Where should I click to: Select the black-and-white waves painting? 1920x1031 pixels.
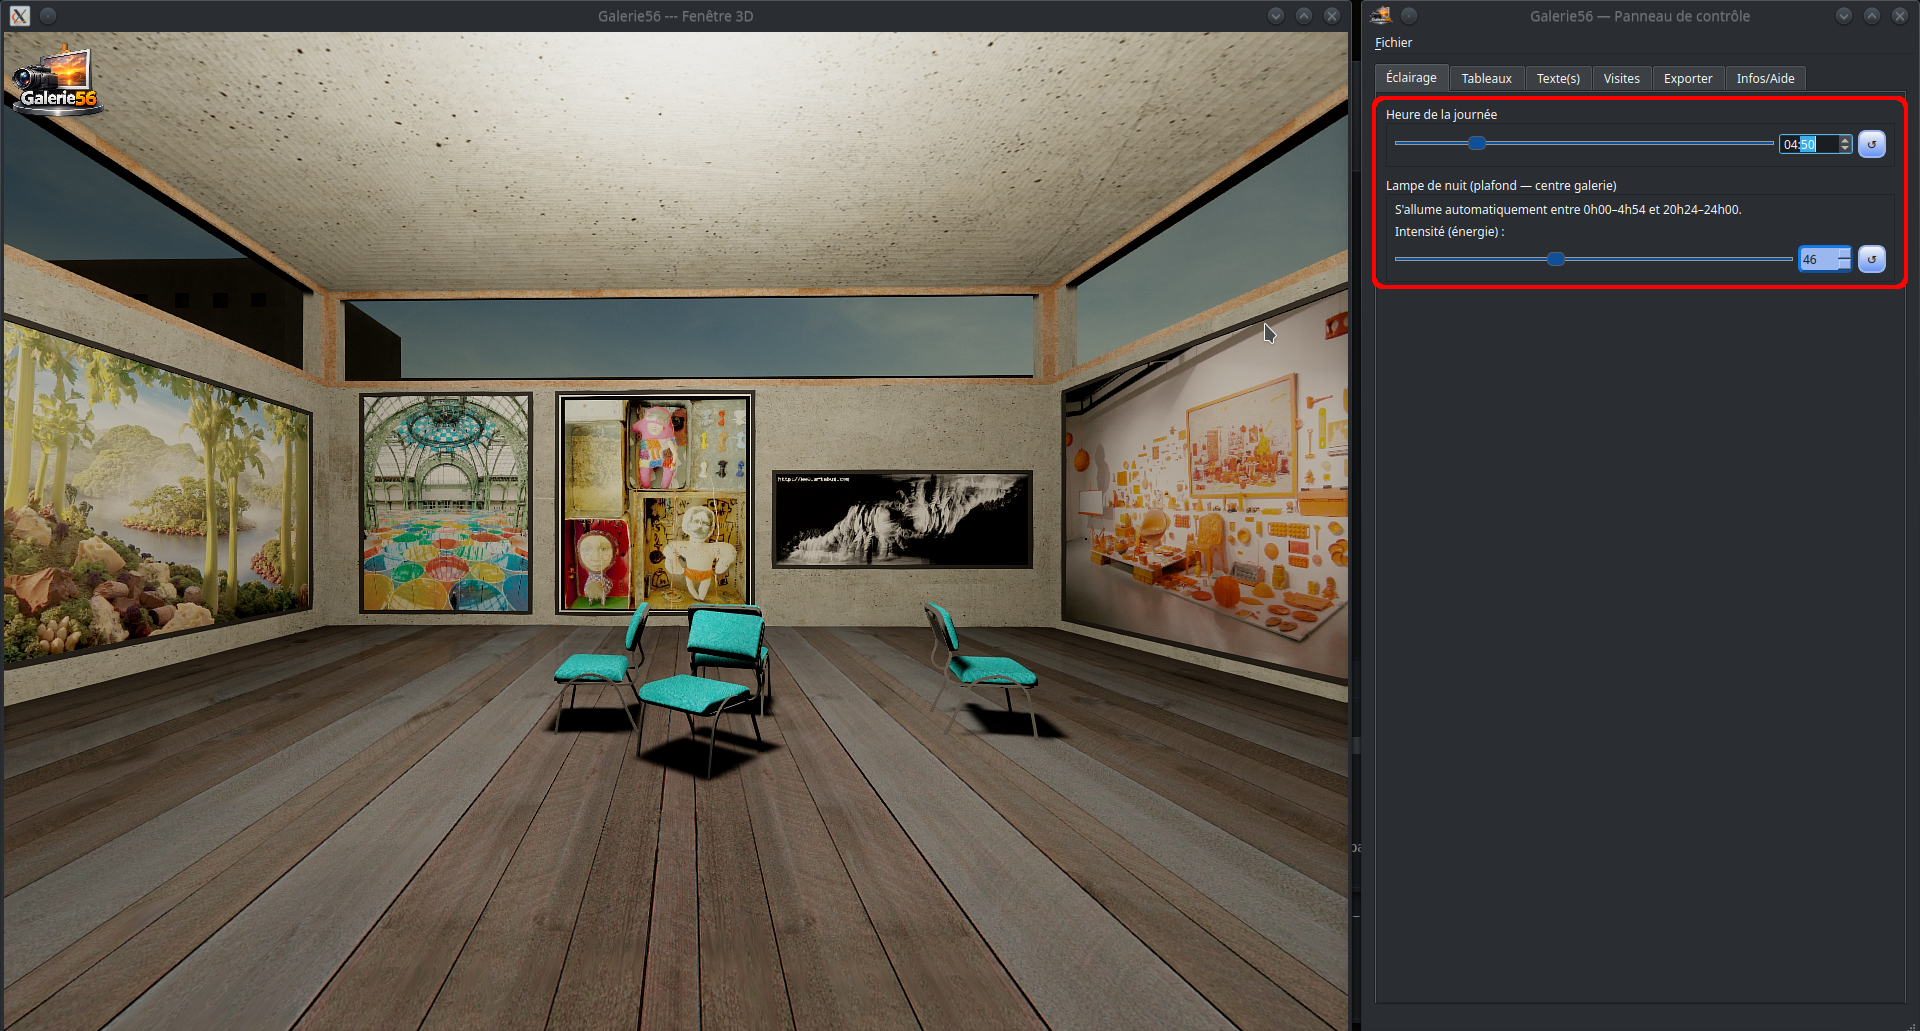902,519
